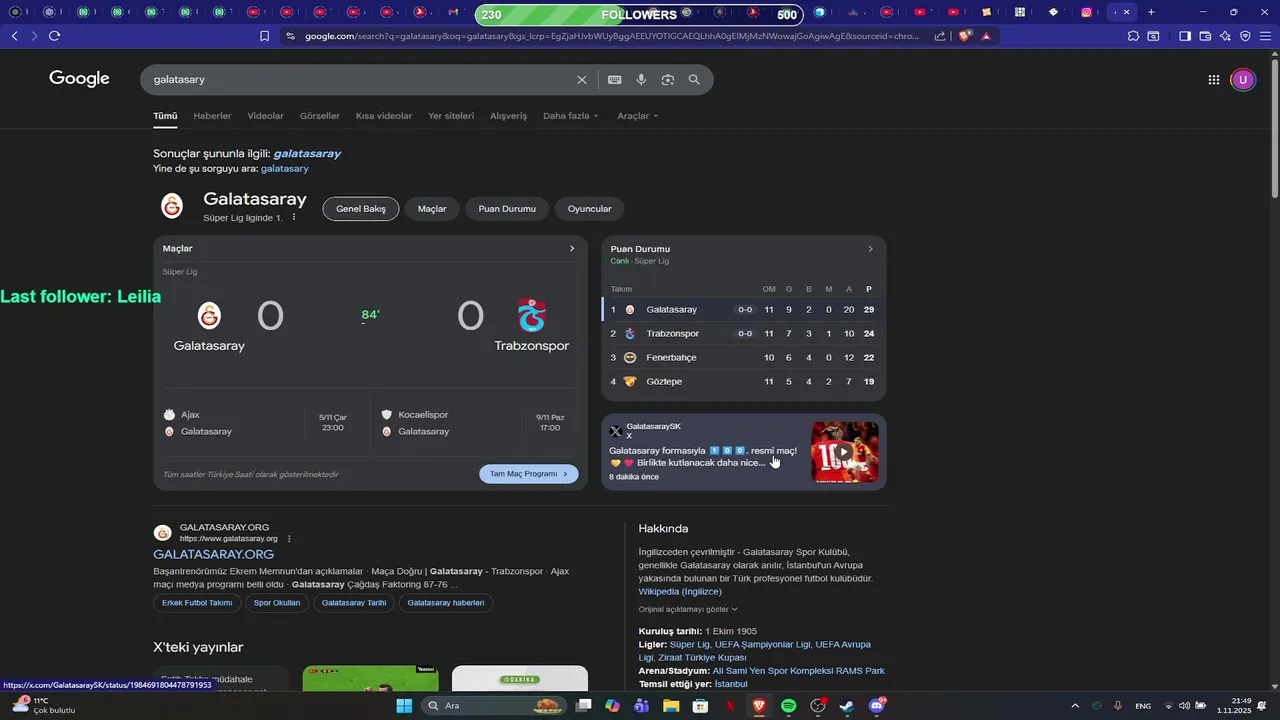Open the Ali Sami Yen Spor Kompleksi link

point(799,671)
